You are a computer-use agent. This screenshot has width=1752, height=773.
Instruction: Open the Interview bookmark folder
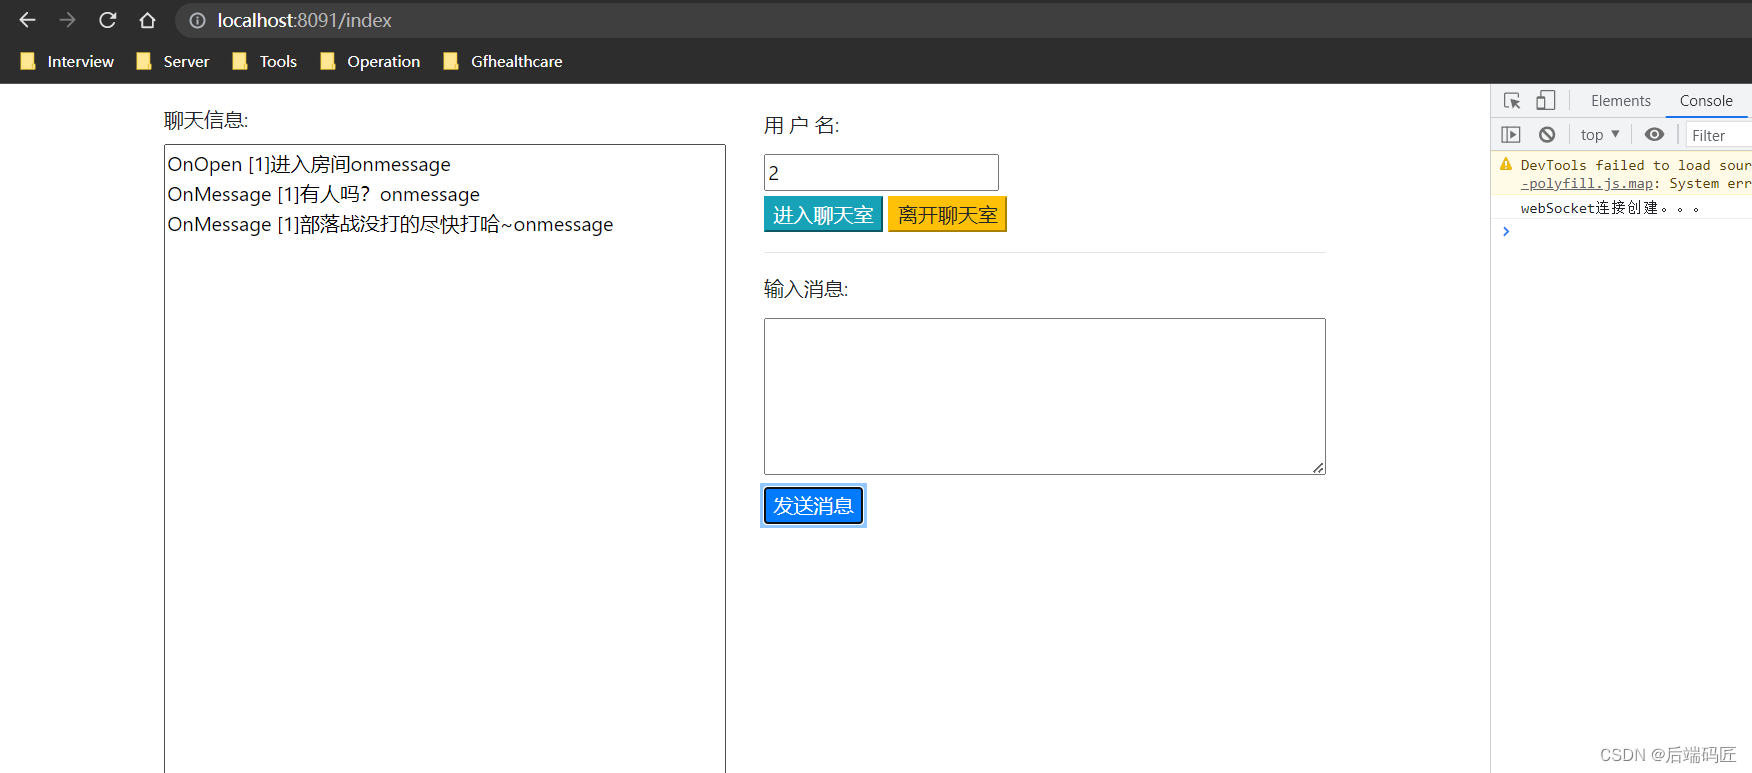coord(67,61)
